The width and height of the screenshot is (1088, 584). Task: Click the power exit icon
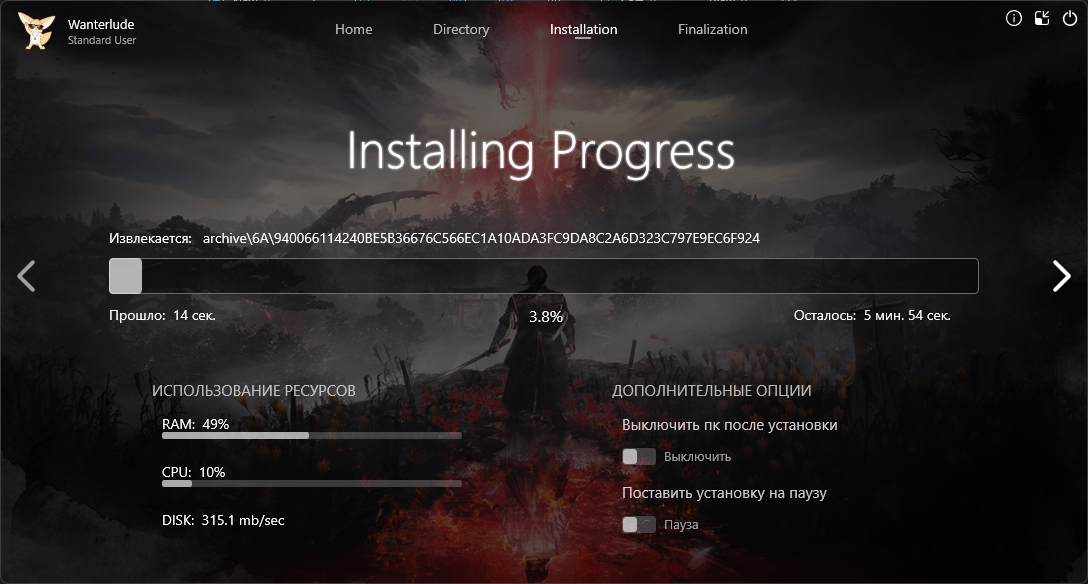point(1070,19)
